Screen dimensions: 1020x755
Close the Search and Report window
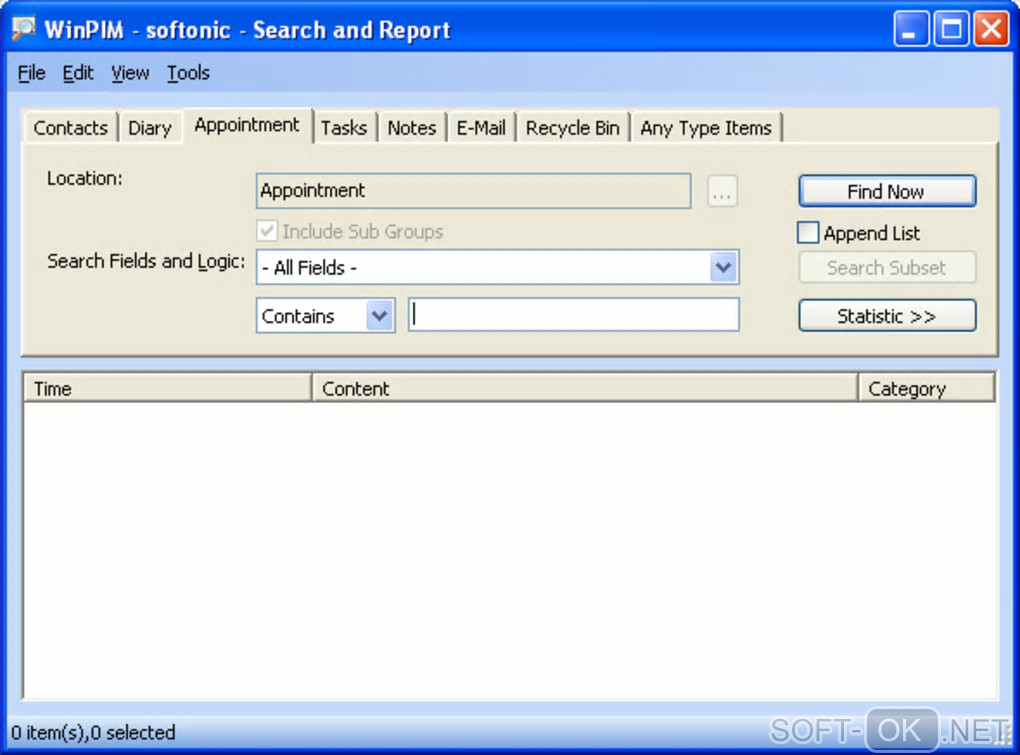991,29
